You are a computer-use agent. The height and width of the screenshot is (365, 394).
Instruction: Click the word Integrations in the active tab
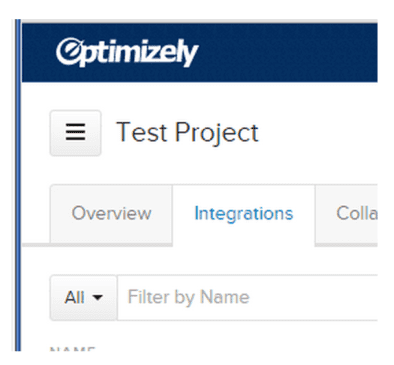click(x=244, y=214)
